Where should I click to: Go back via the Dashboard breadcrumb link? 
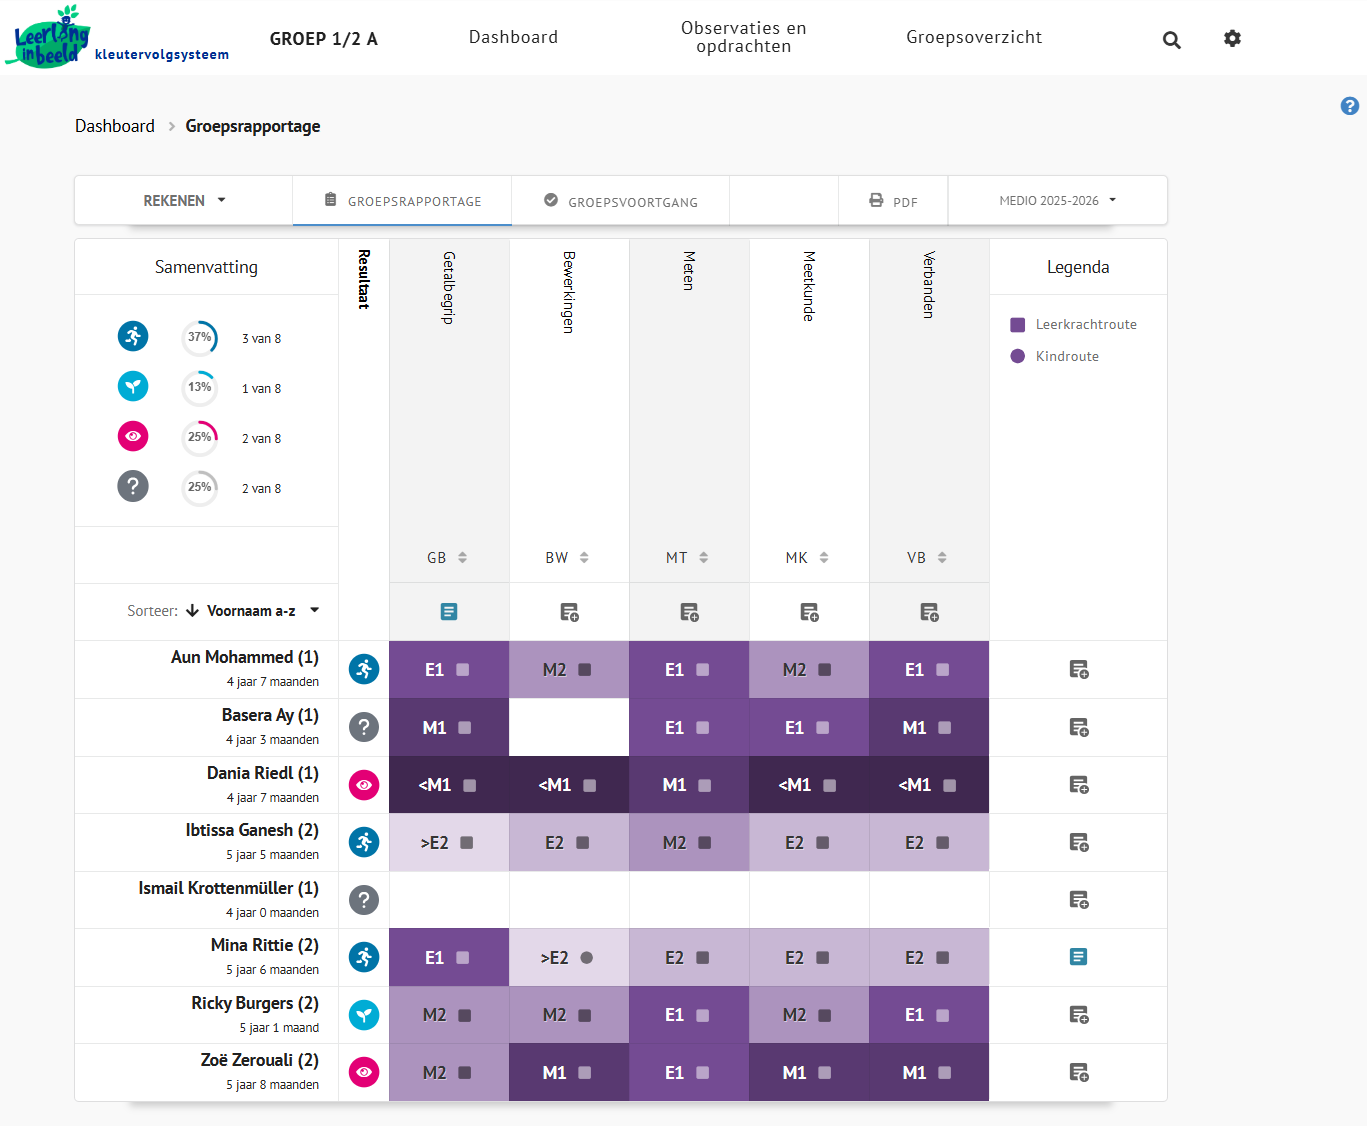point(115,126)
